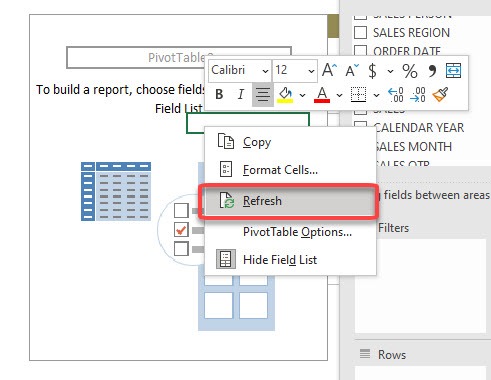Click the Merge and Center icon
The height and width of the screenshot is (380, 491).
coord(453,70)
